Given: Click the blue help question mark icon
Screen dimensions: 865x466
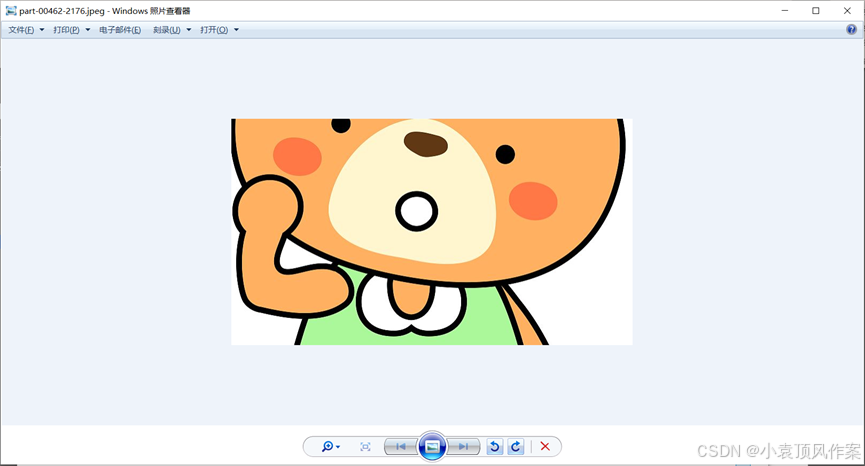Looking at the screenshot, I should (851, 30).
